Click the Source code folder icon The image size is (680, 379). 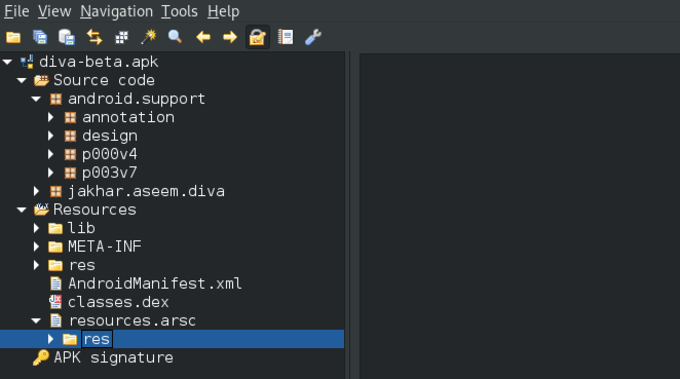[x=41, y=80]
